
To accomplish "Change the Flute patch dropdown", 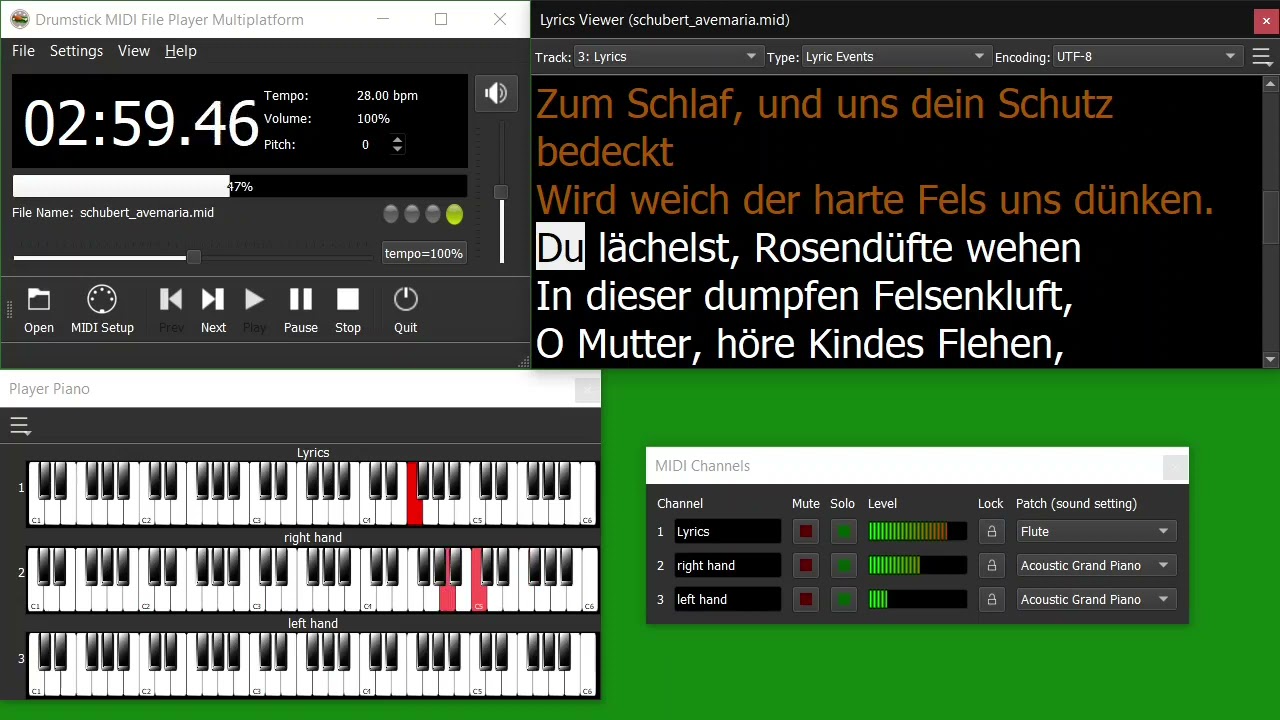I will point(1096,532).
